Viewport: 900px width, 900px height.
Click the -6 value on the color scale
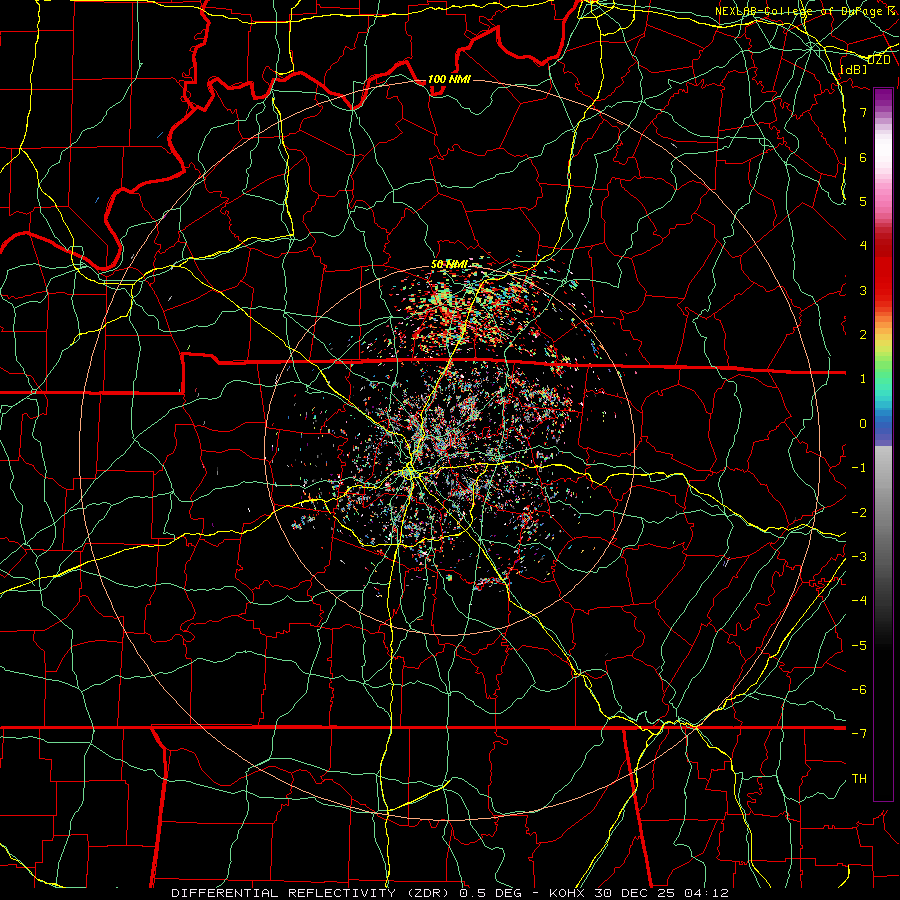click(859, 690)
